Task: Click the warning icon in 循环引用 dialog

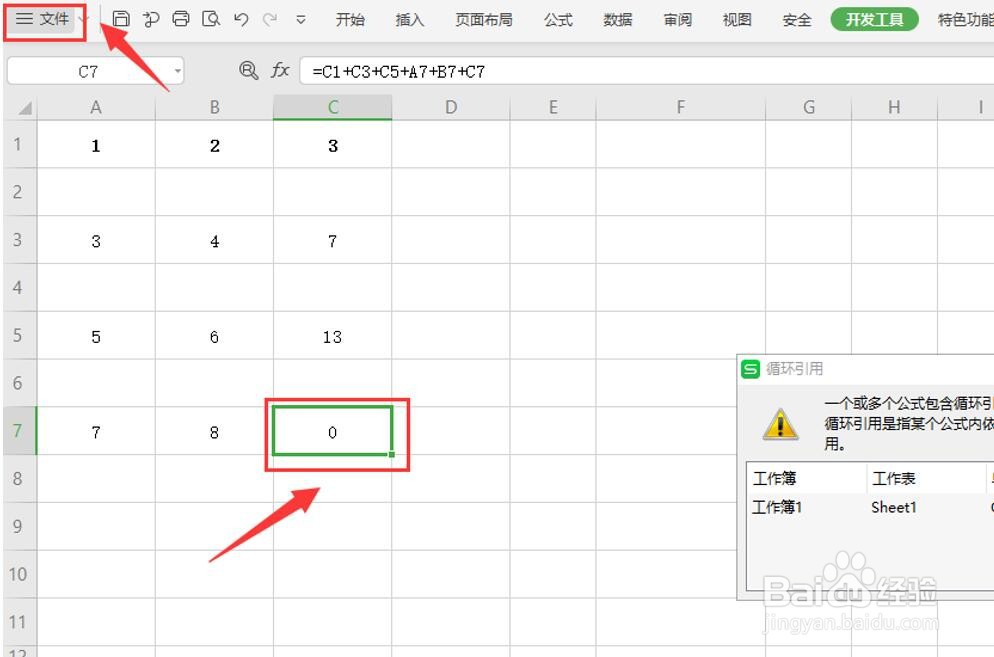Action: [x=780, y=424]
